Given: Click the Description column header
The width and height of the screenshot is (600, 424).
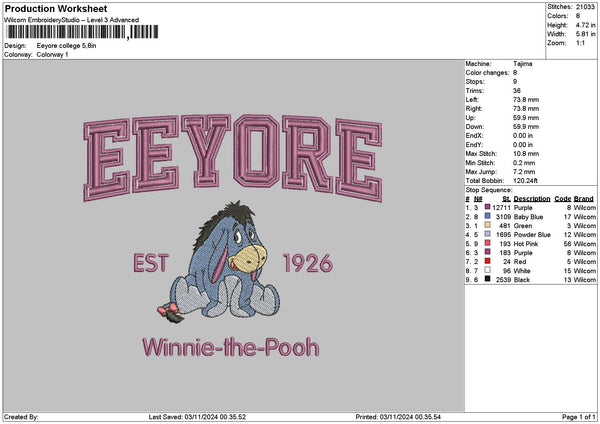Looking at the screenshot, I should (x=532, y=199).
